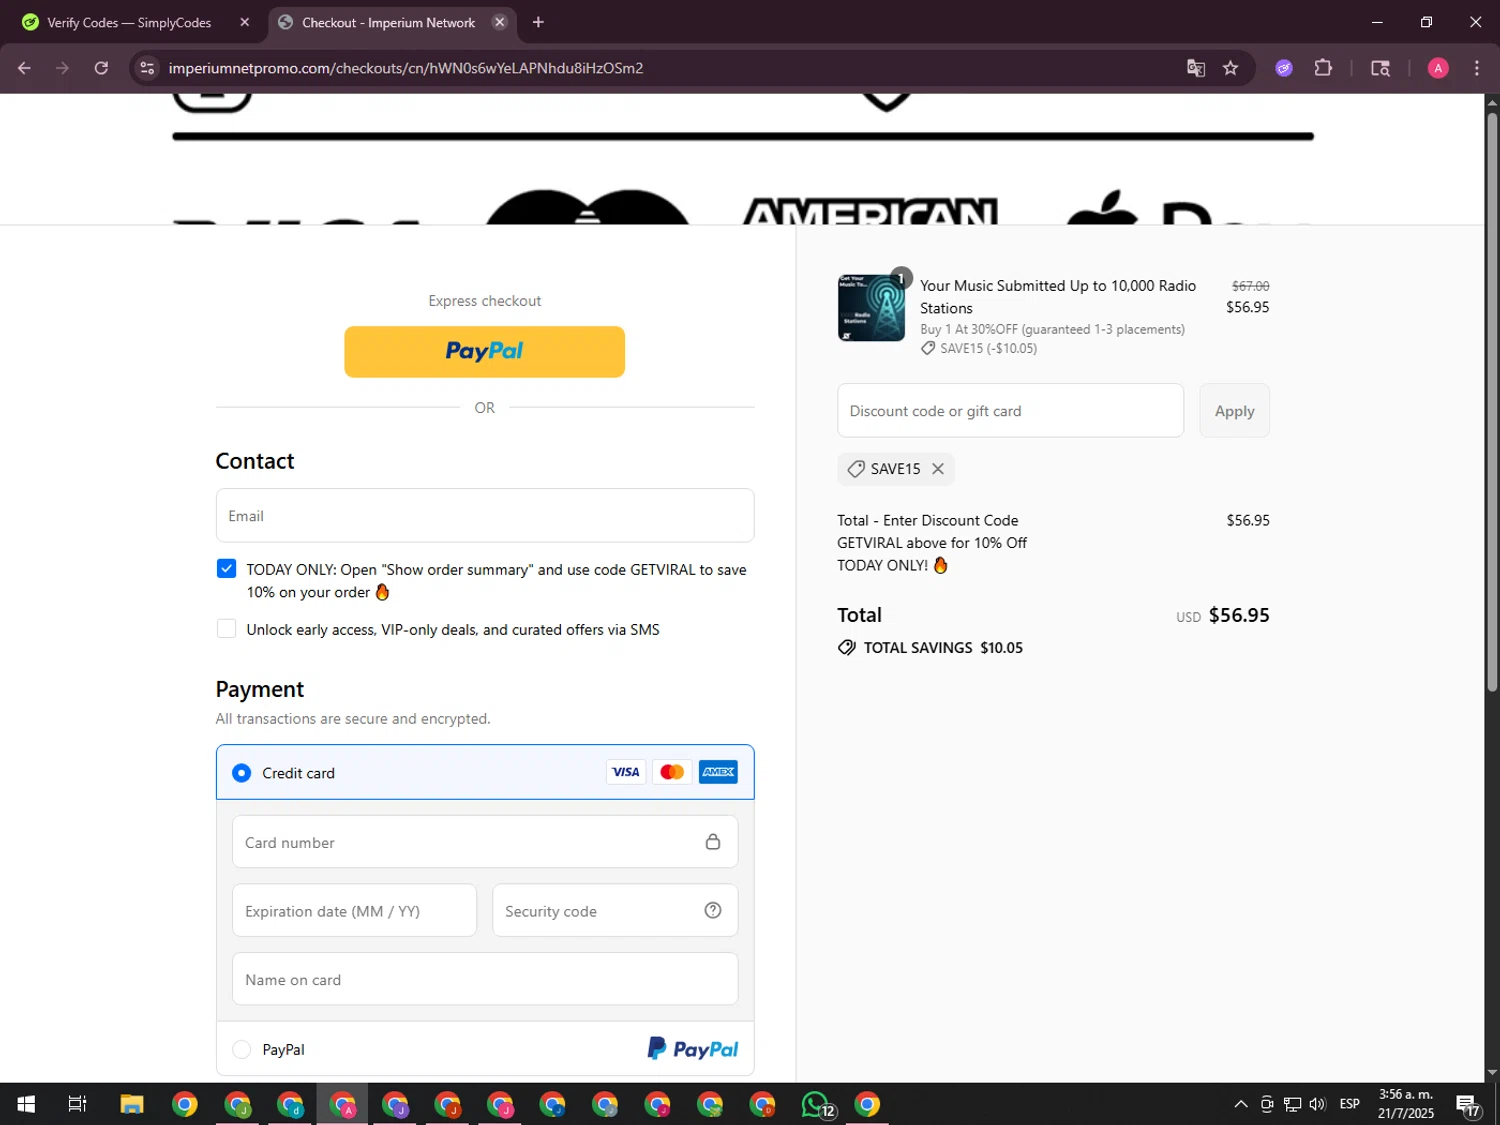Open a new browser tab
Viewport: 1500px width, 1125px height.
tap(538, 22)
